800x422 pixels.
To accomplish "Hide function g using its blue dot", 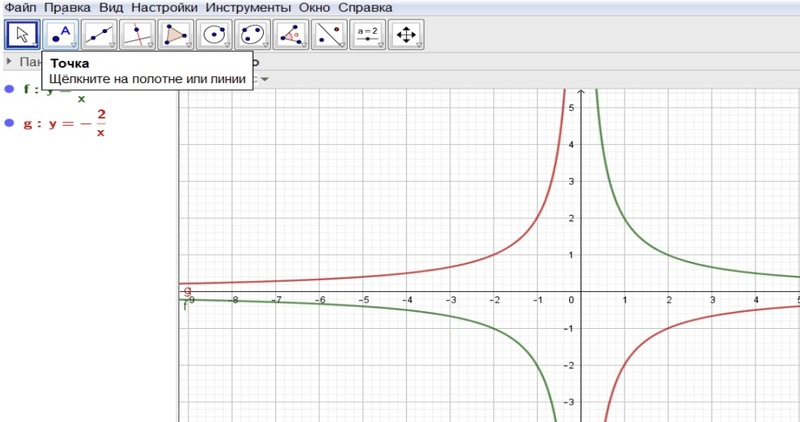I will coord(9,123).
